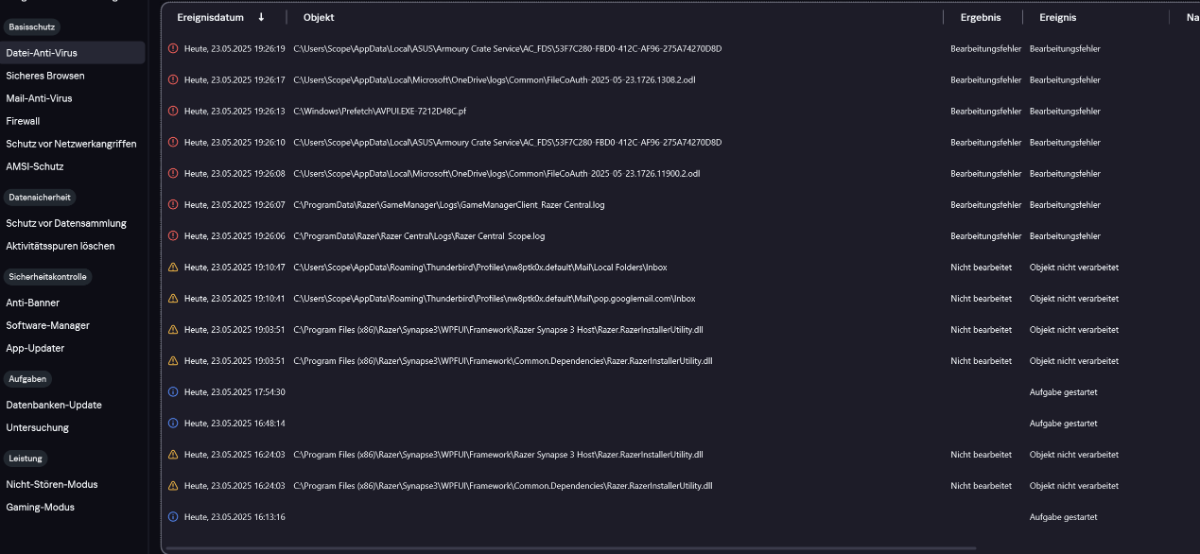Open Gaming-Modus settings
This screenshot has width=1200, height=554.
(x=40, y=507)
